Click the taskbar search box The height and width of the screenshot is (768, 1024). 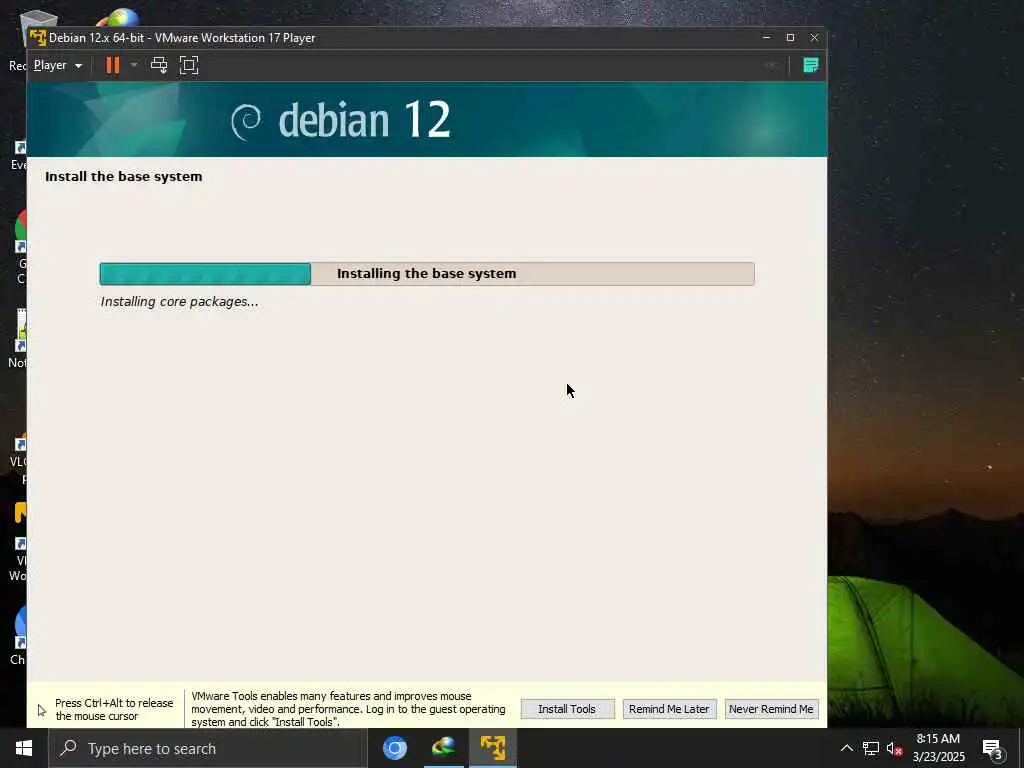tap(208, 748)
